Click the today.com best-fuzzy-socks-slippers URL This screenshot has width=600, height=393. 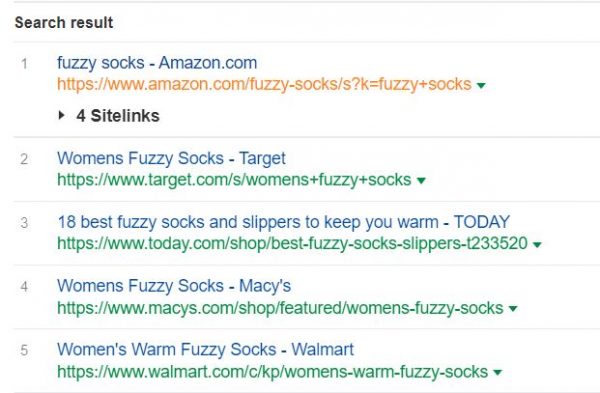pyautogui.click(x=293, y=243)
